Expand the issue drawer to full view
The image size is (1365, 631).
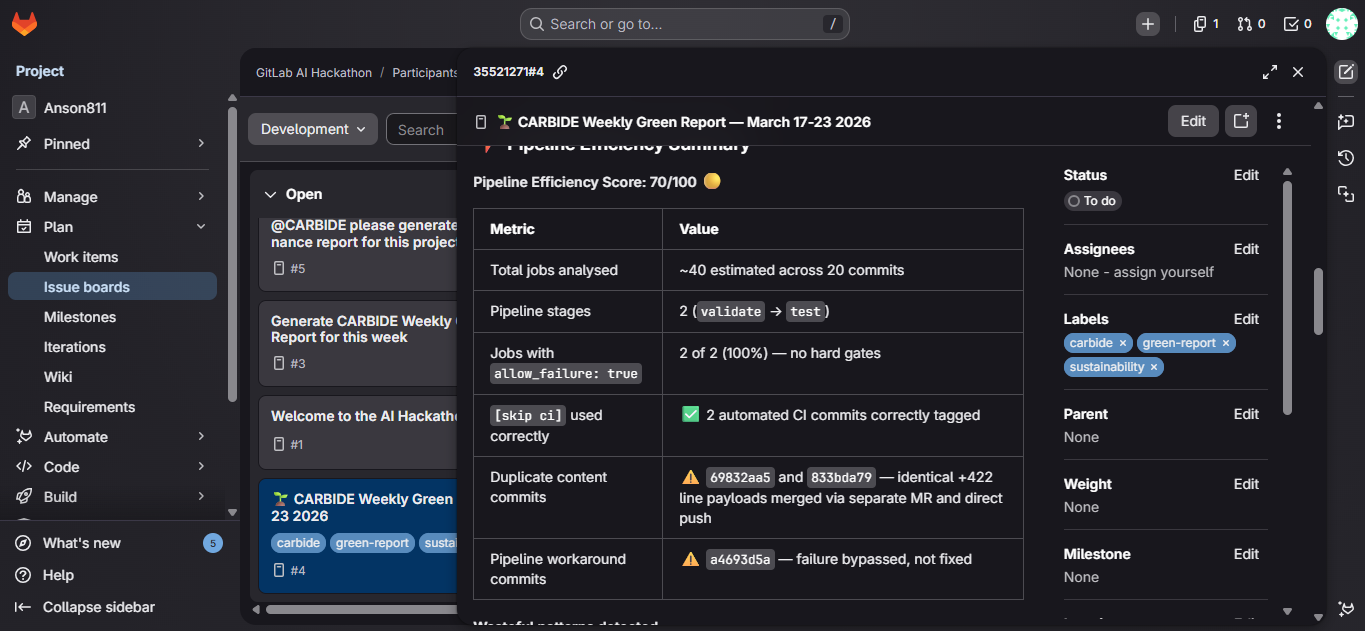point(1270,72)
